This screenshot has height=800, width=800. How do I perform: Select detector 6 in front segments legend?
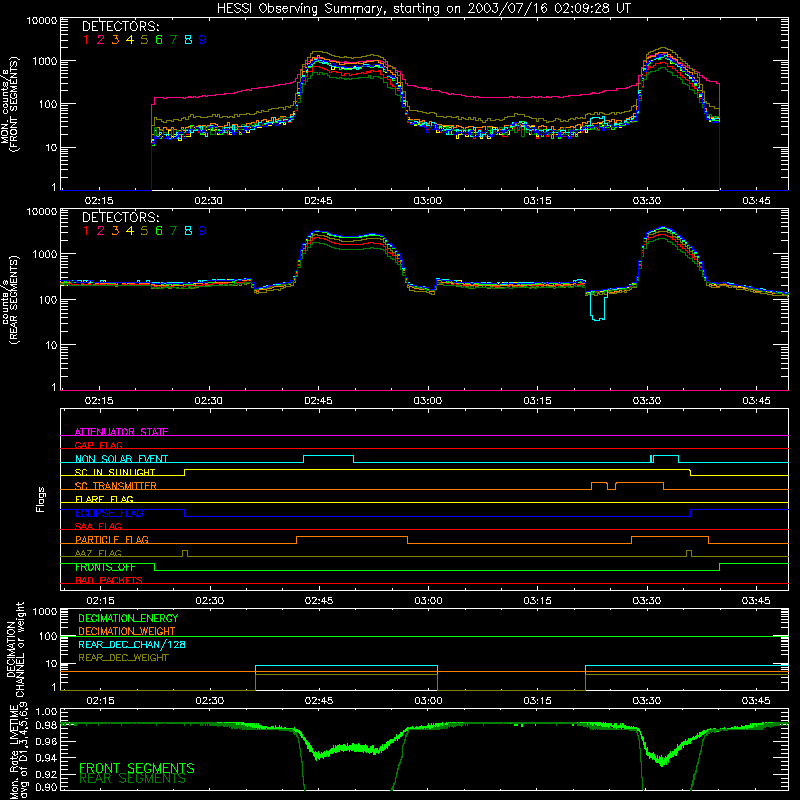[x=159, y=40]
